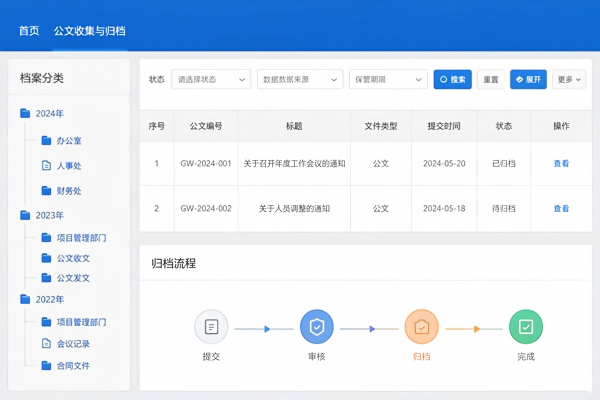Click the 合同文件 folder icon
This screenshot has width=600, height=400.
pos(46,366)
